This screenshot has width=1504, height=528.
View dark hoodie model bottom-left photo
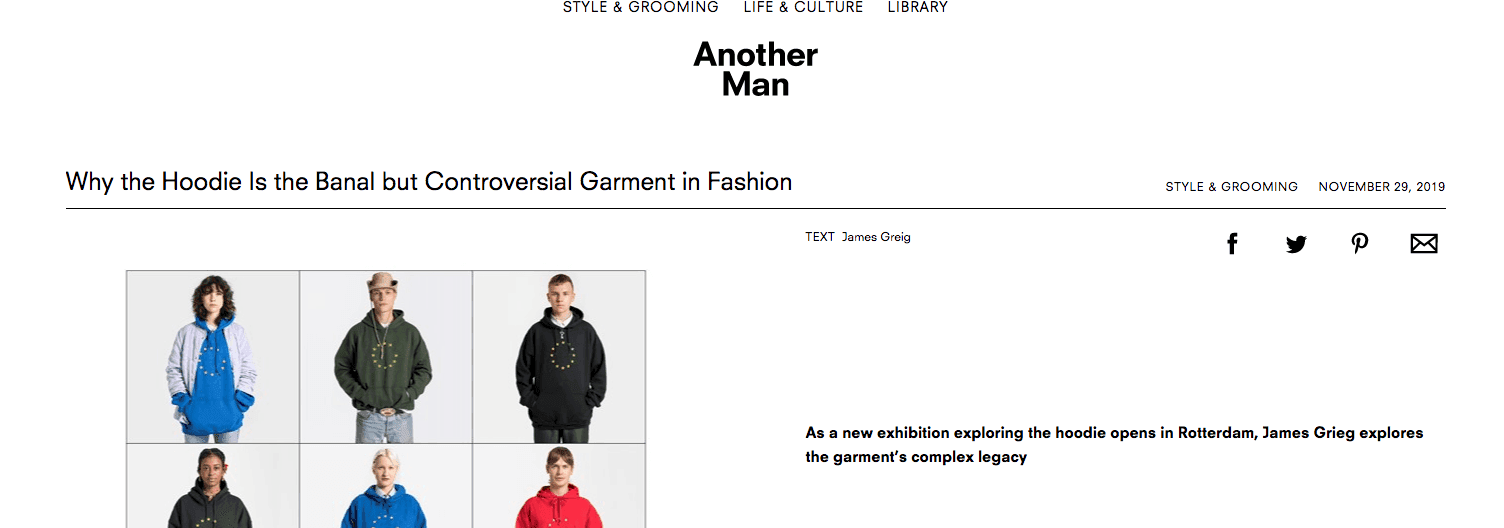pos(213,486)
